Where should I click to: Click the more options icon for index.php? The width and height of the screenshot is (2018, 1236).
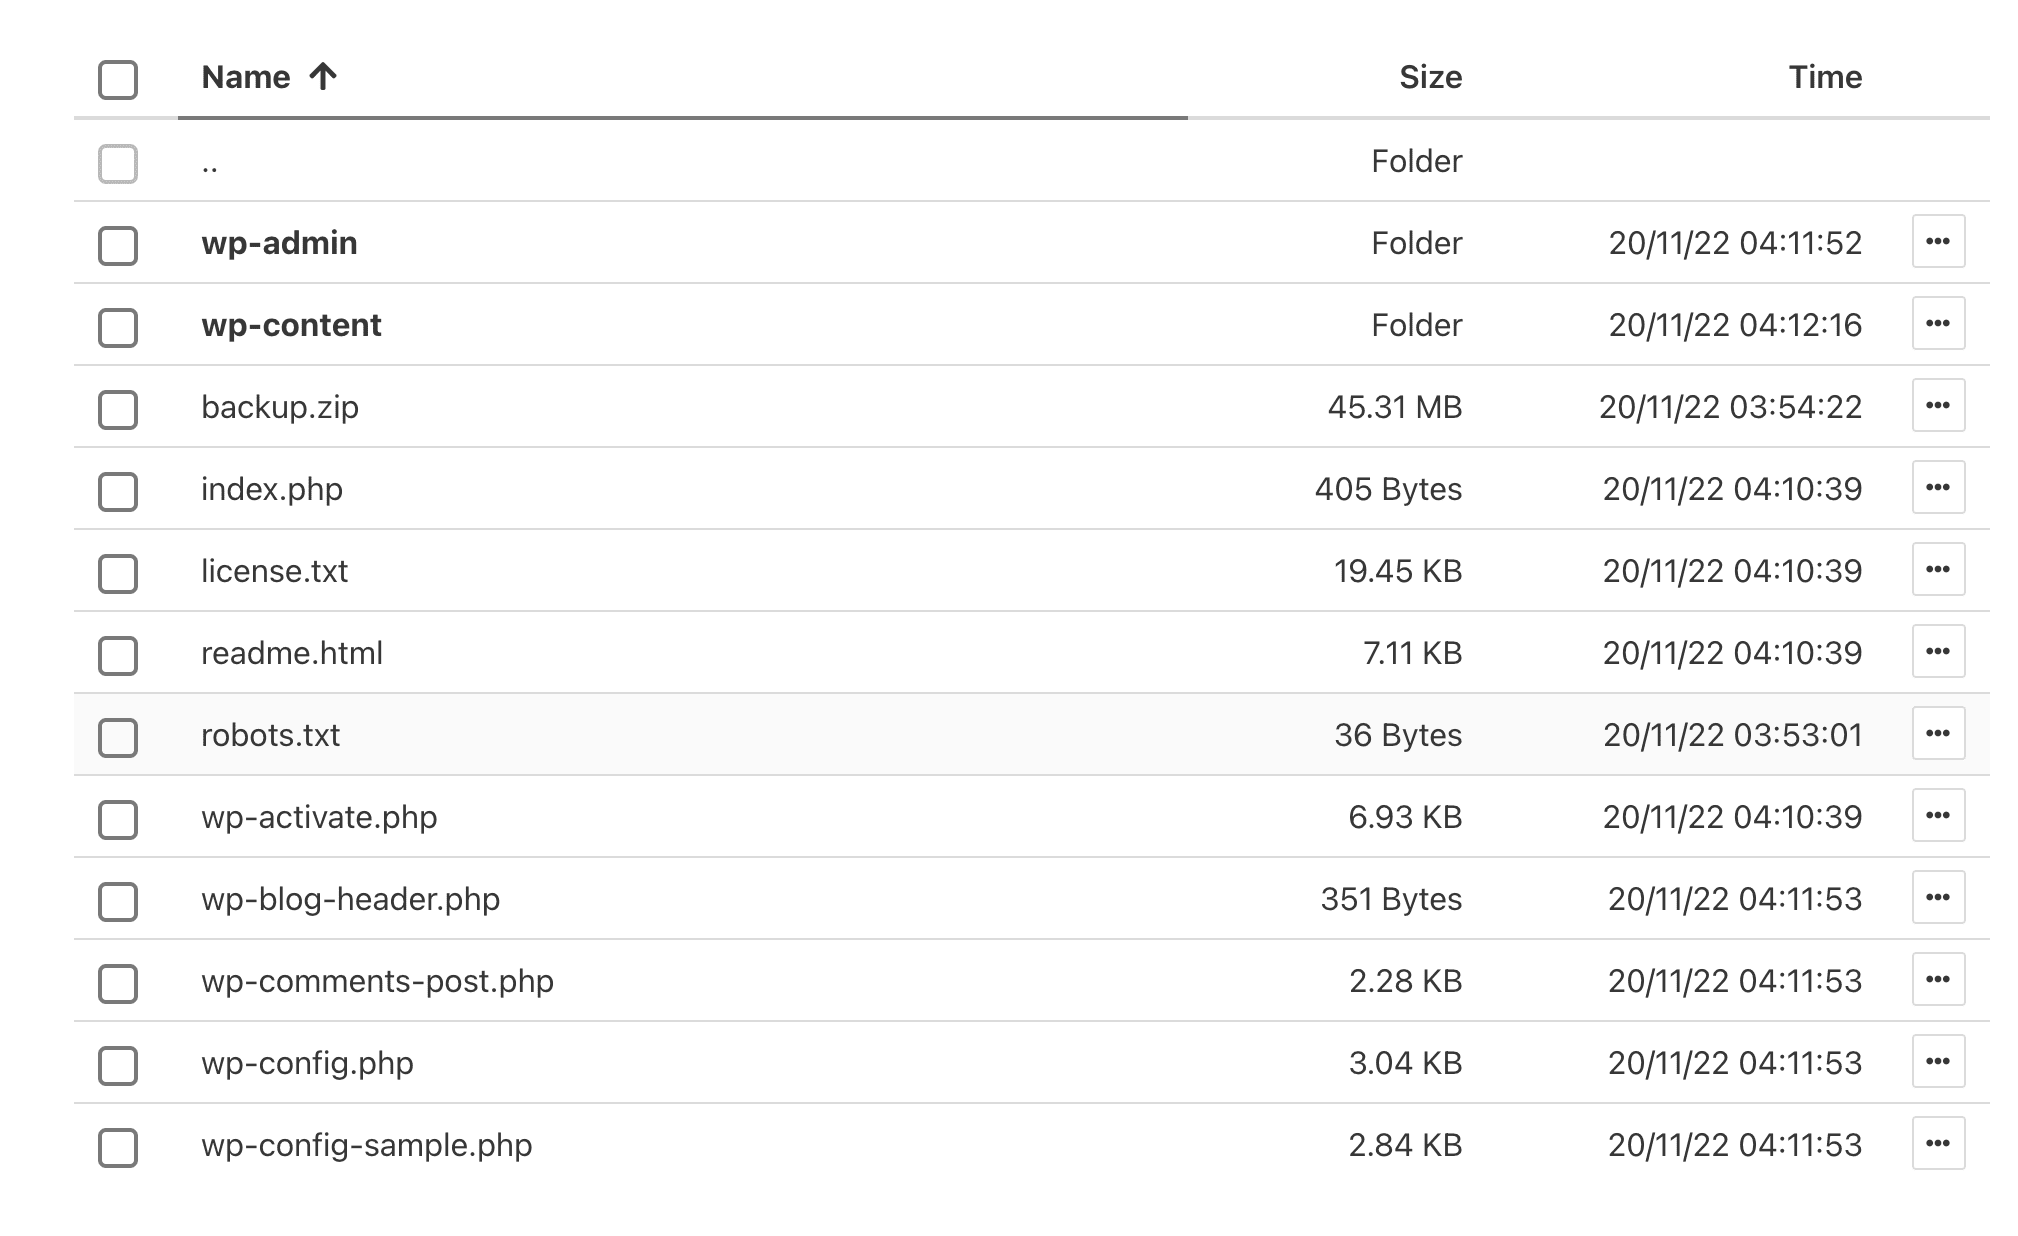1937,487
